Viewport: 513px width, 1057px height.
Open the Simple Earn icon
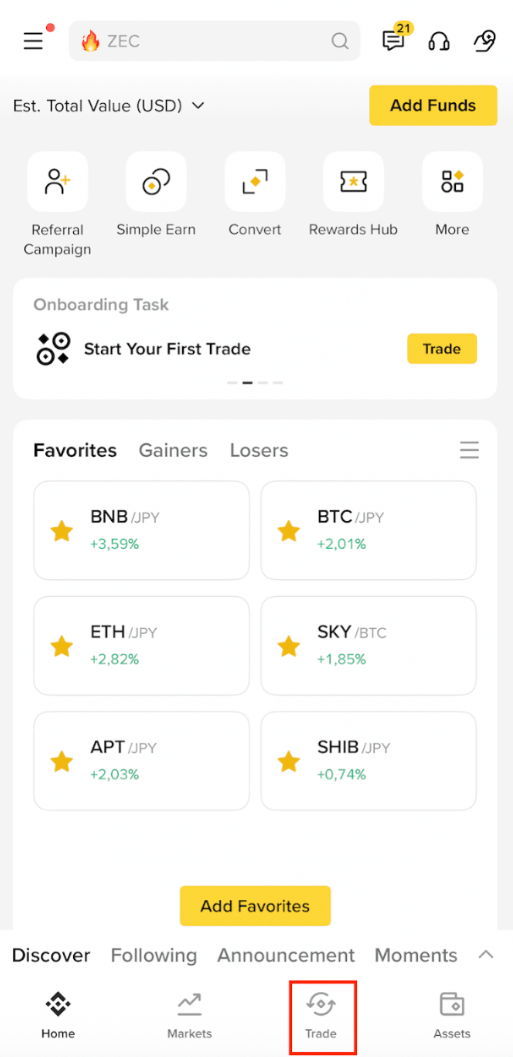point(156,181)
